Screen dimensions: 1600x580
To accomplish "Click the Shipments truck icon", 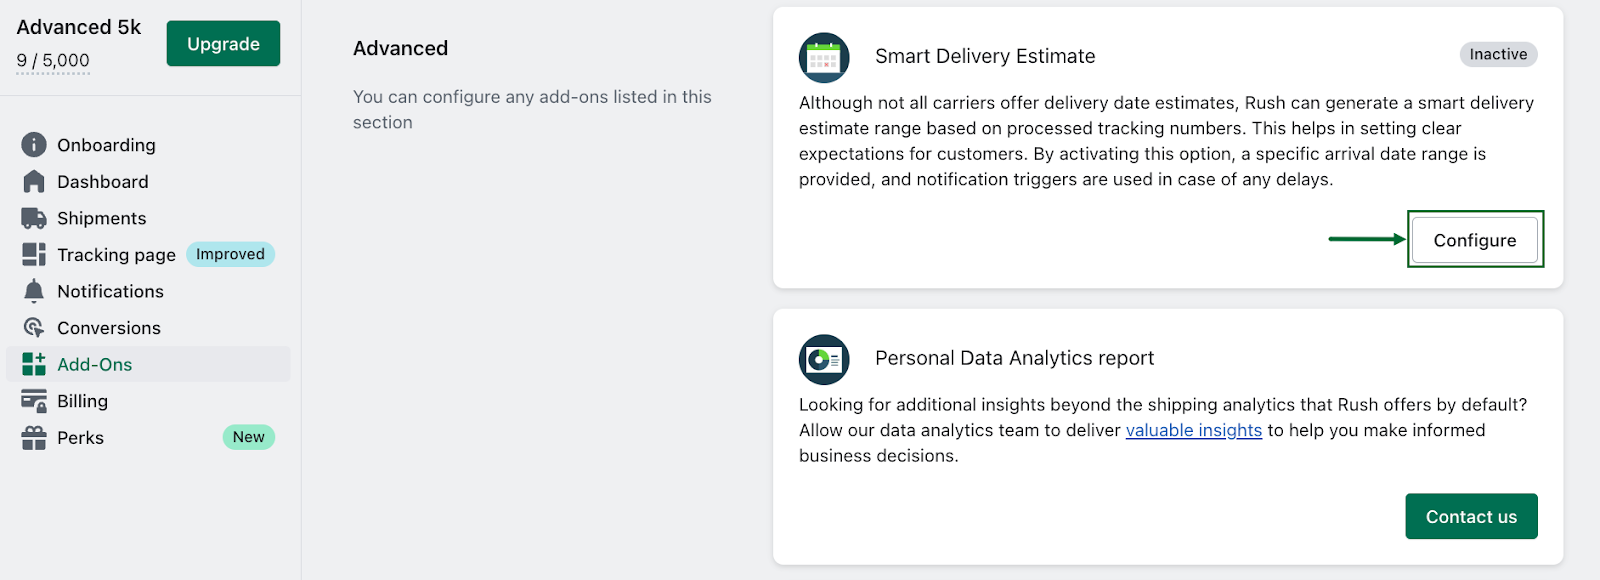I will tap(34, 218).
